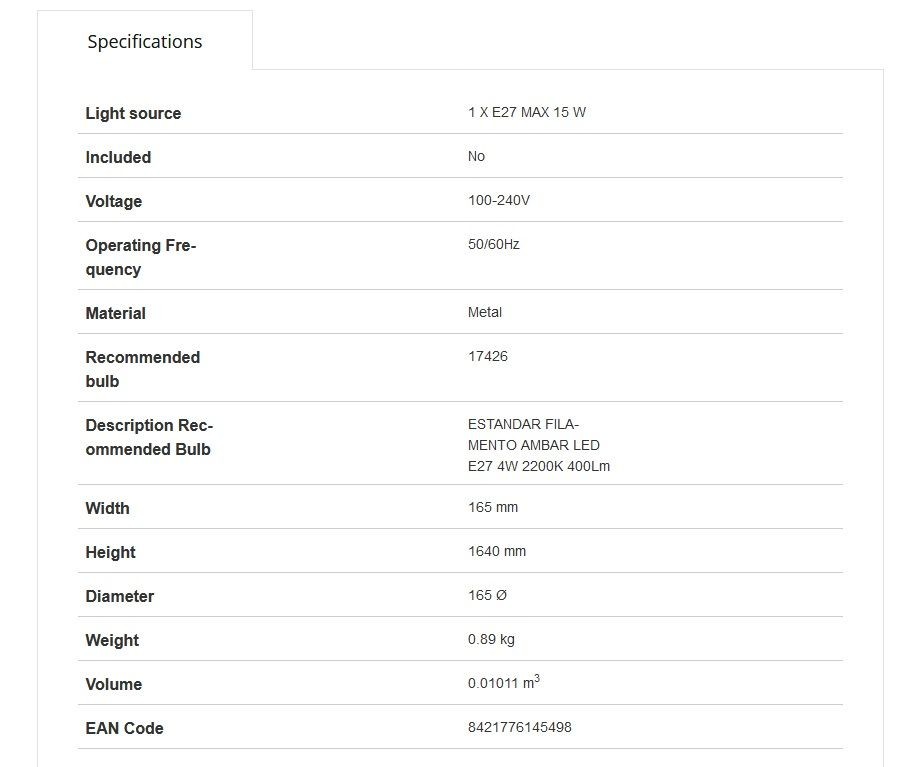Click the Width label
This screenshot has width=906, height=767.
tap(107, 509)
